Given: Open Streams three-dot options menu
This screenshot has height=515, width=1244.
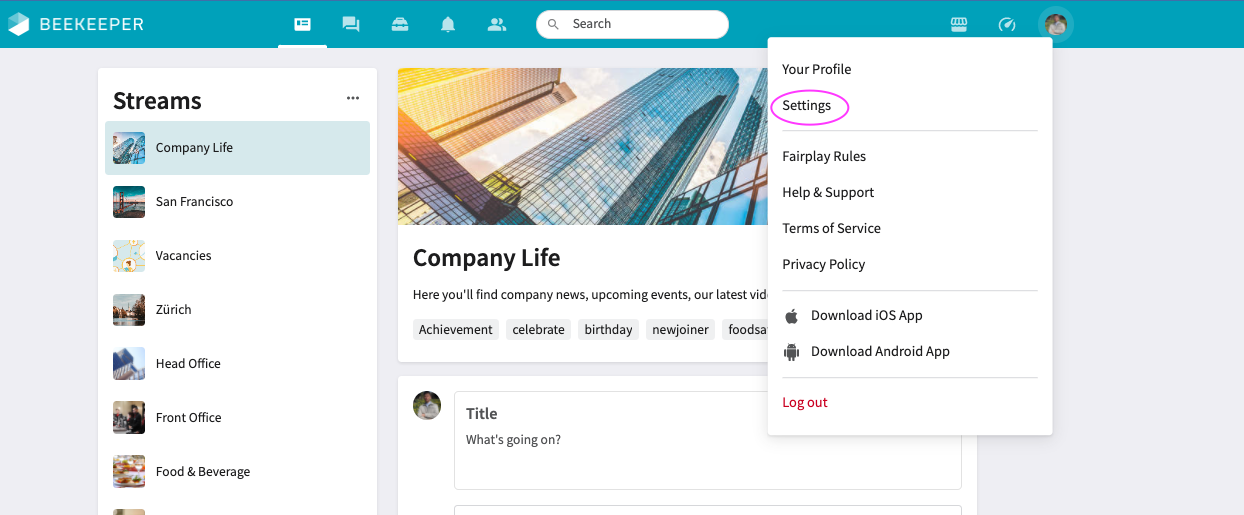Looking at the screenshot, I should click(353, 98).
